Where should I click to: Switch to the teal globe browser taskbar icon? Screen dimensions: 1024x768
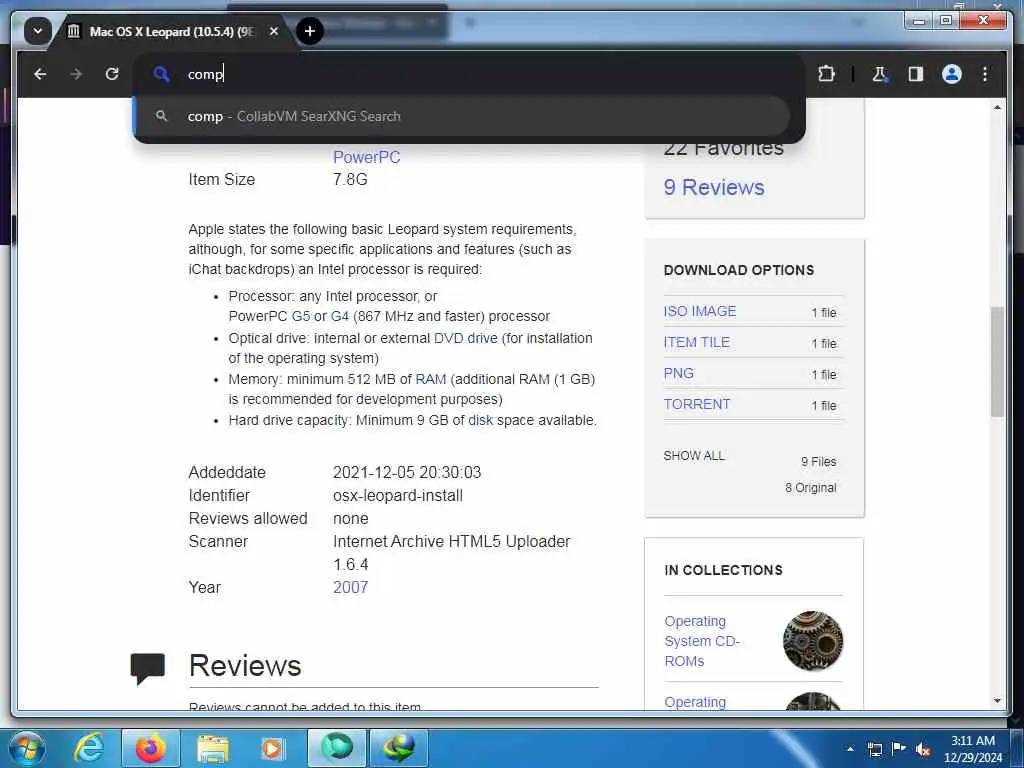337,748
